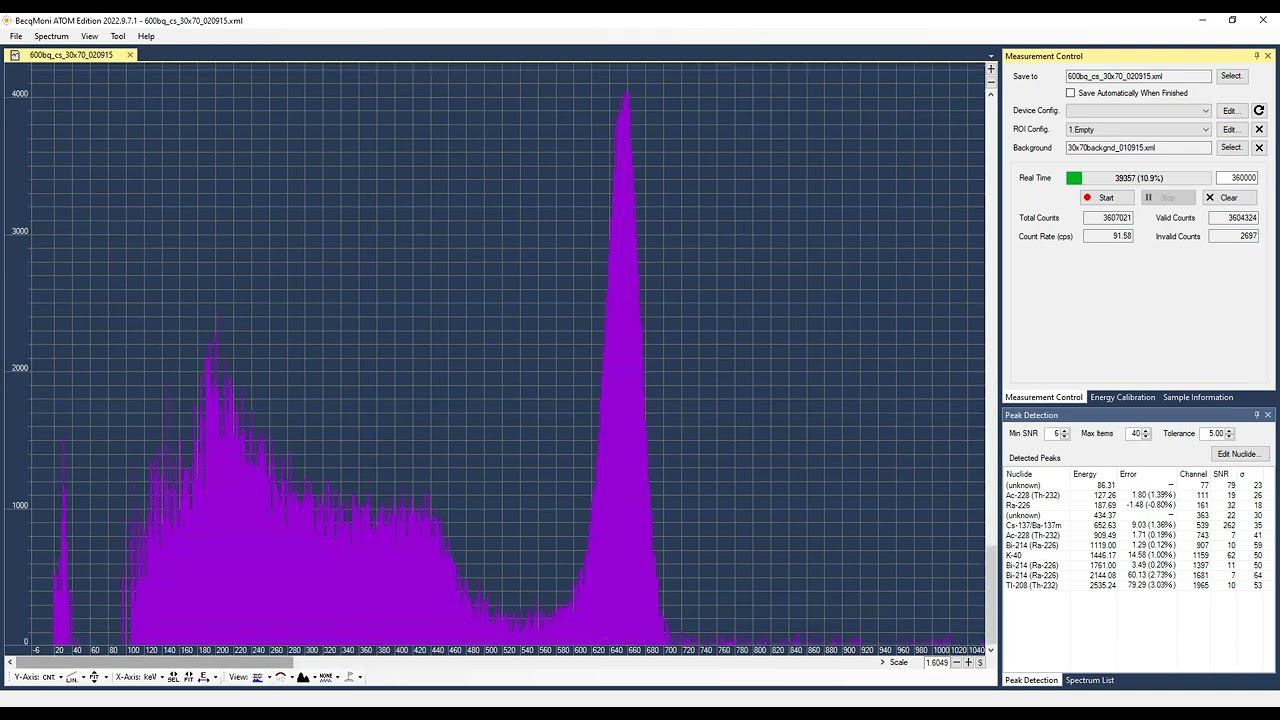Click the vertical FIT icon

[94, 677]
